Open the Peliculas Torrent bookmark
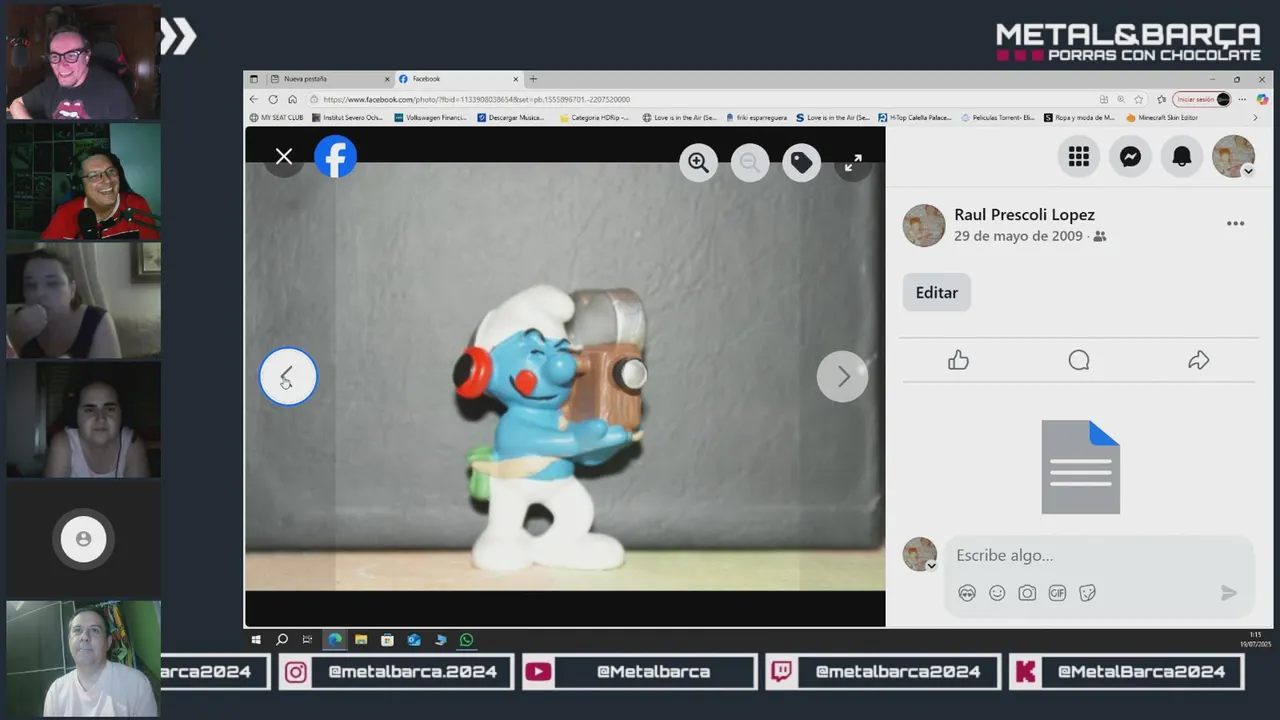 pos(997,117)
